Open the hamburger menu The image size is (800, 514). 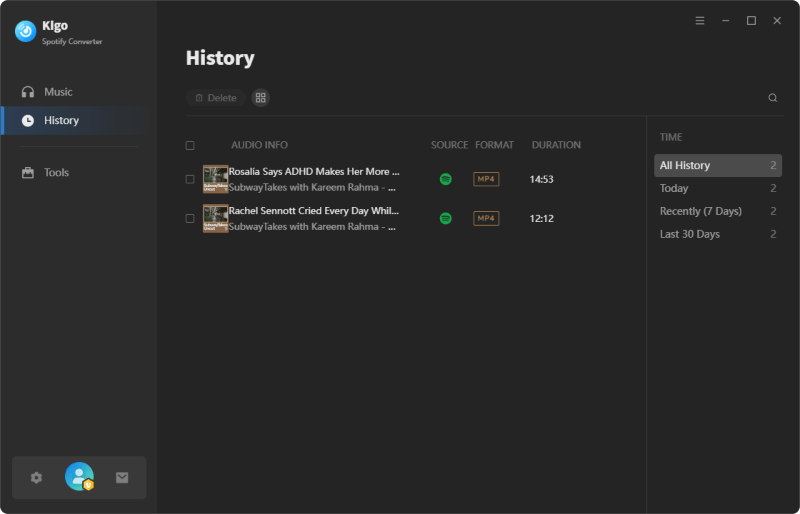700,20
